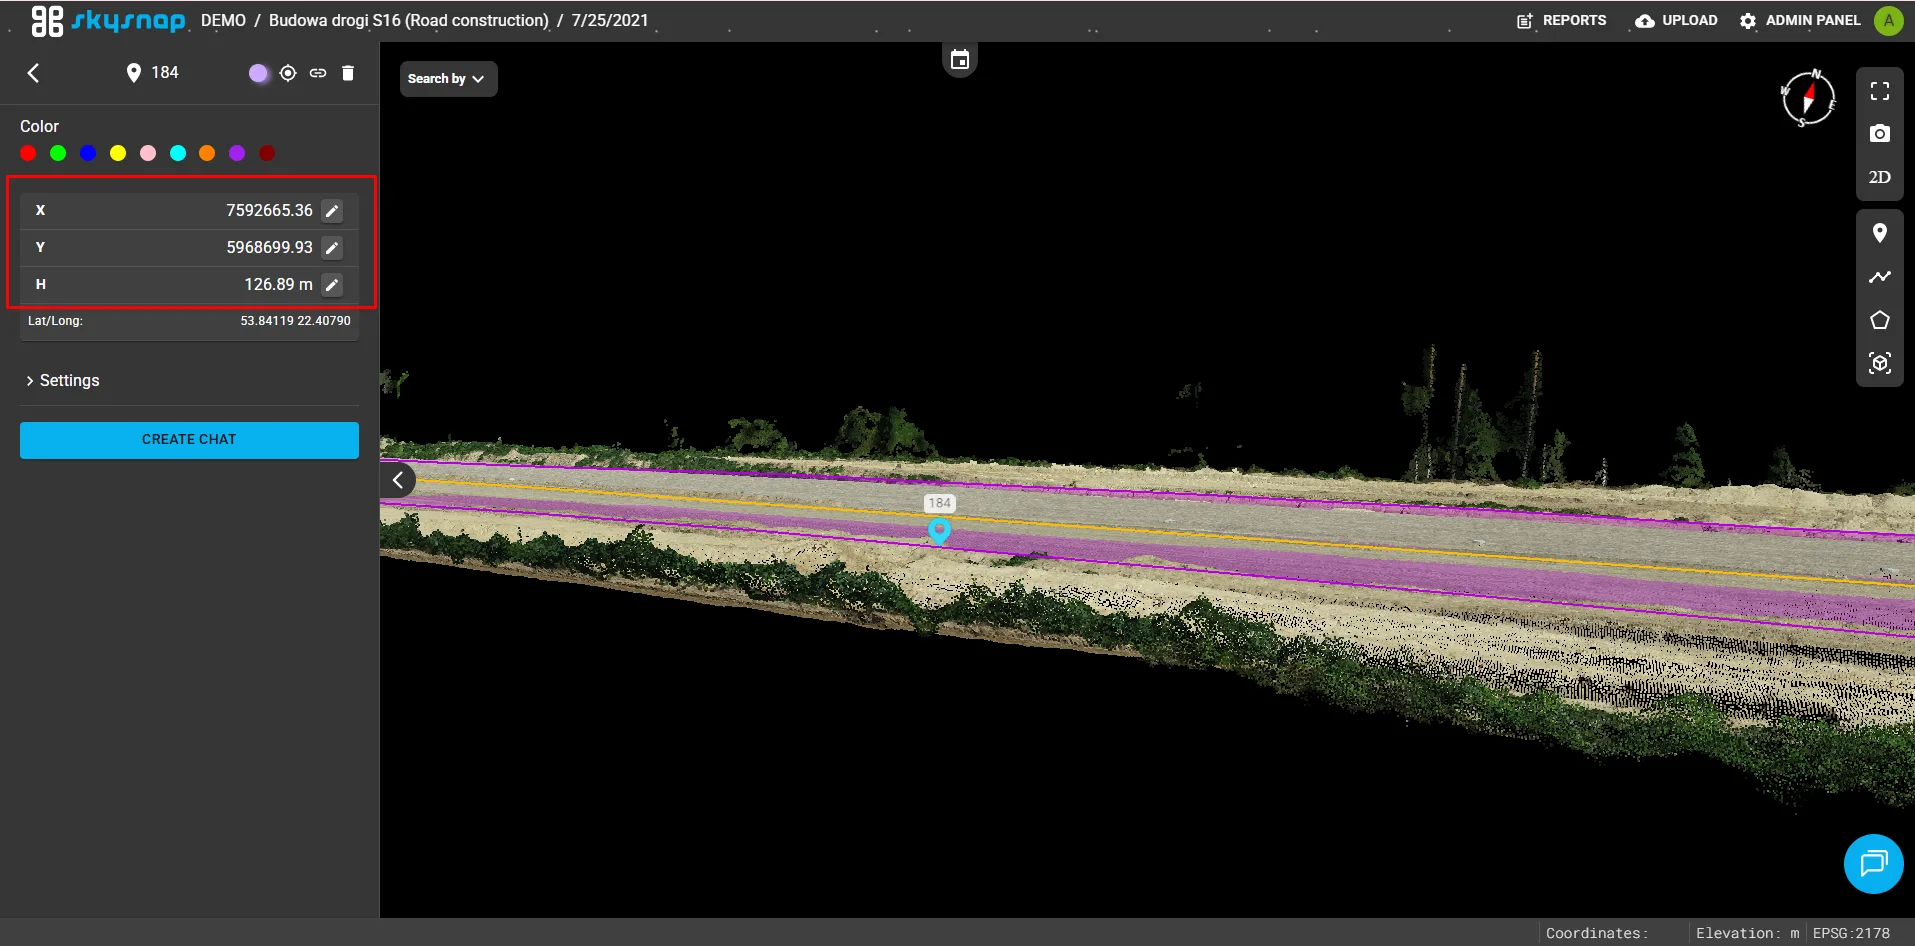Edit the X coordinate value
The height and width of the screenshot is (946, 1915).
[332, 211]
